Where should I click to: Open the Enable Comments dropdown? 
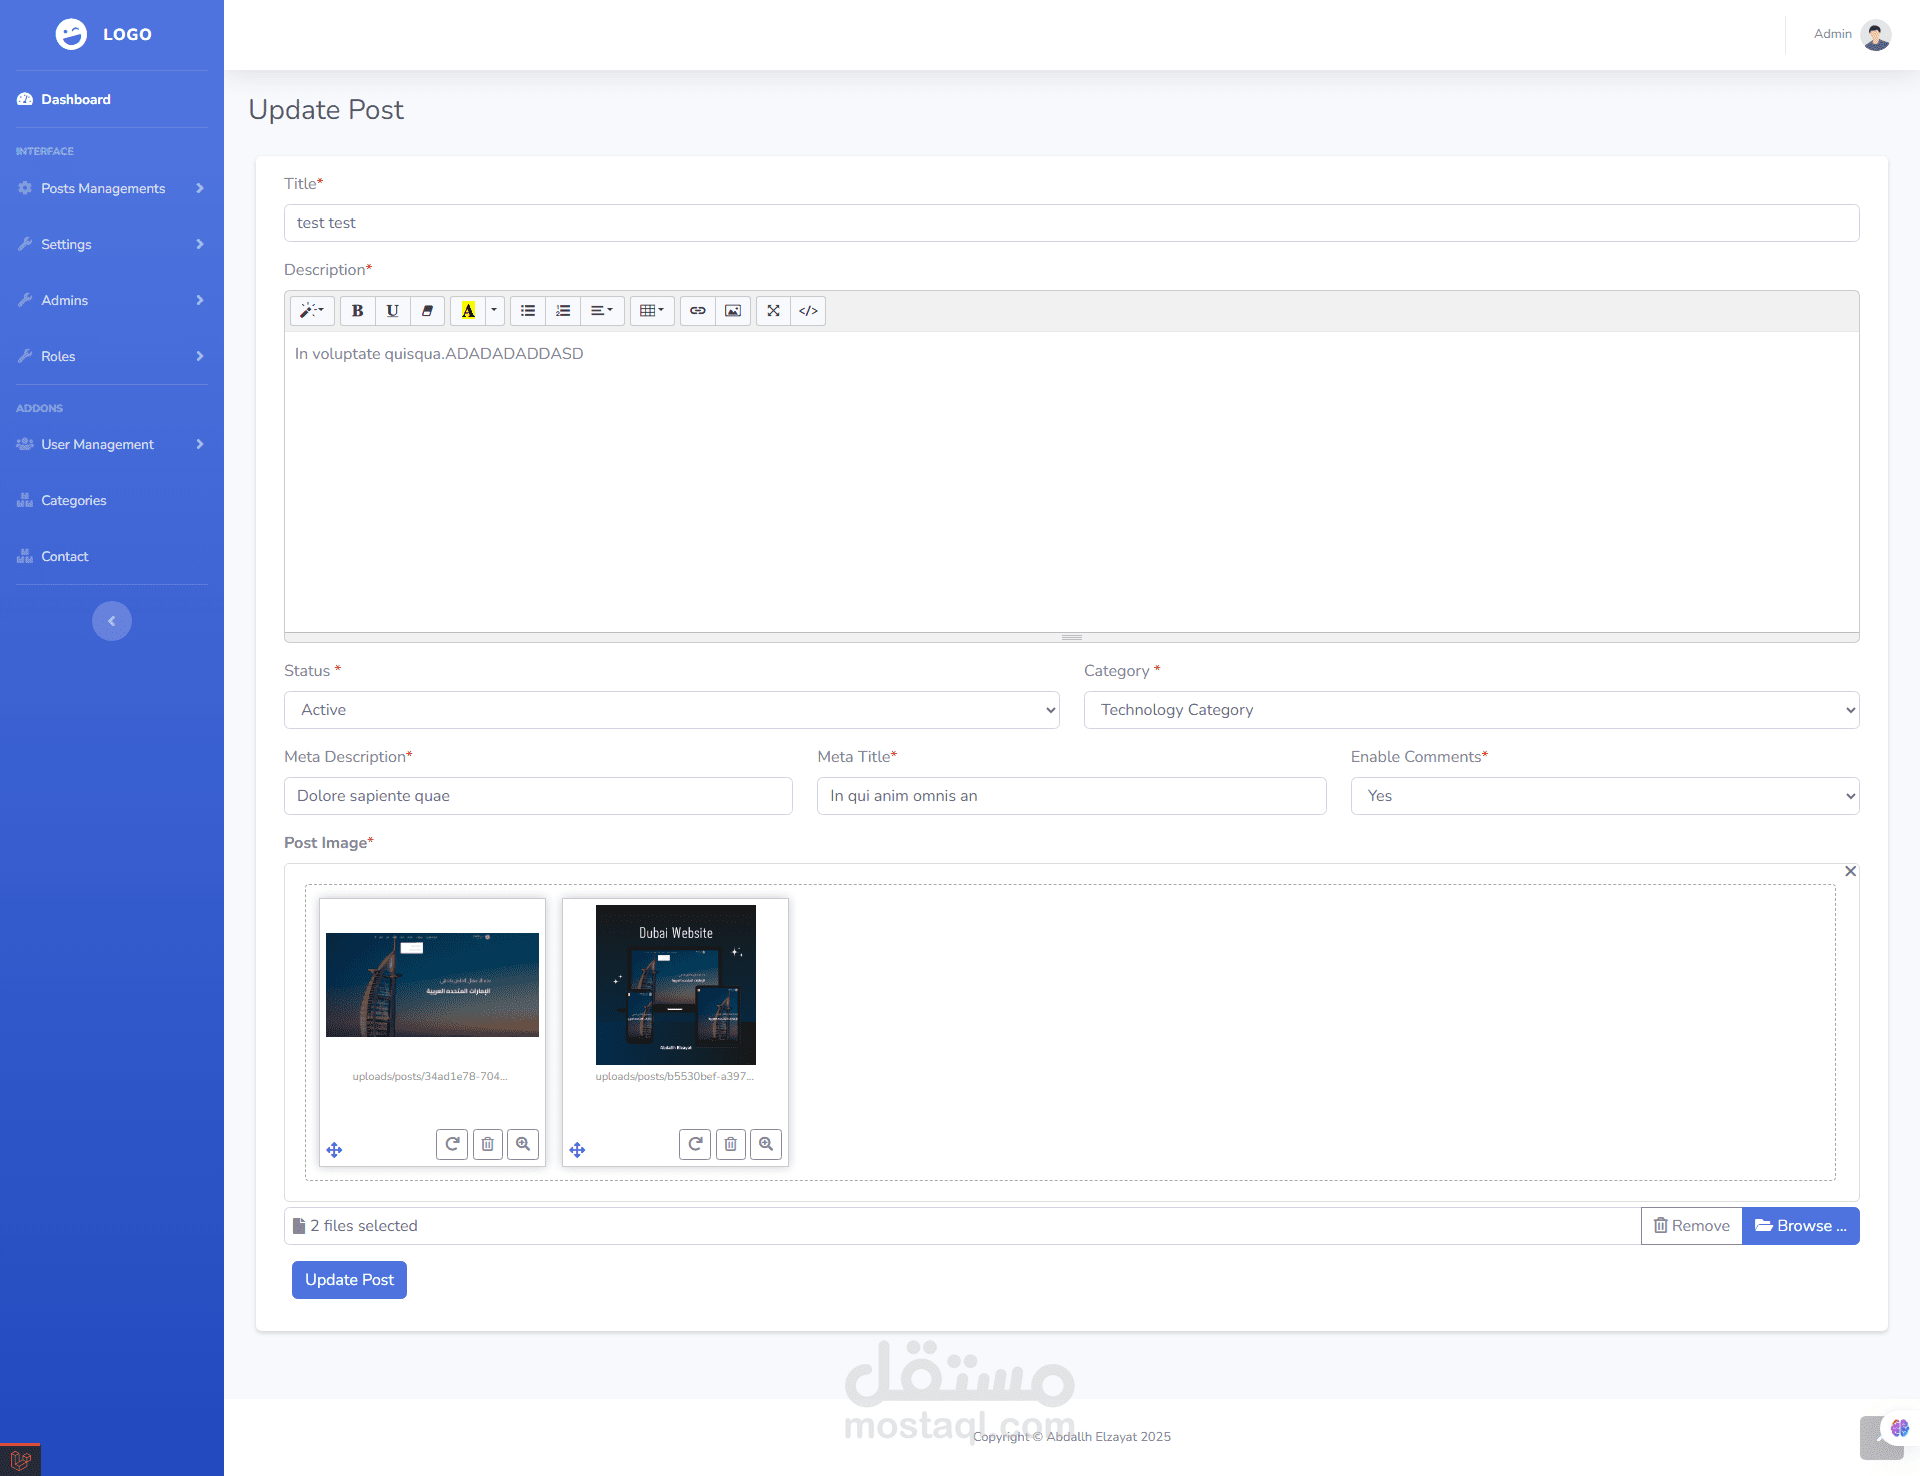click(1604, 796)
